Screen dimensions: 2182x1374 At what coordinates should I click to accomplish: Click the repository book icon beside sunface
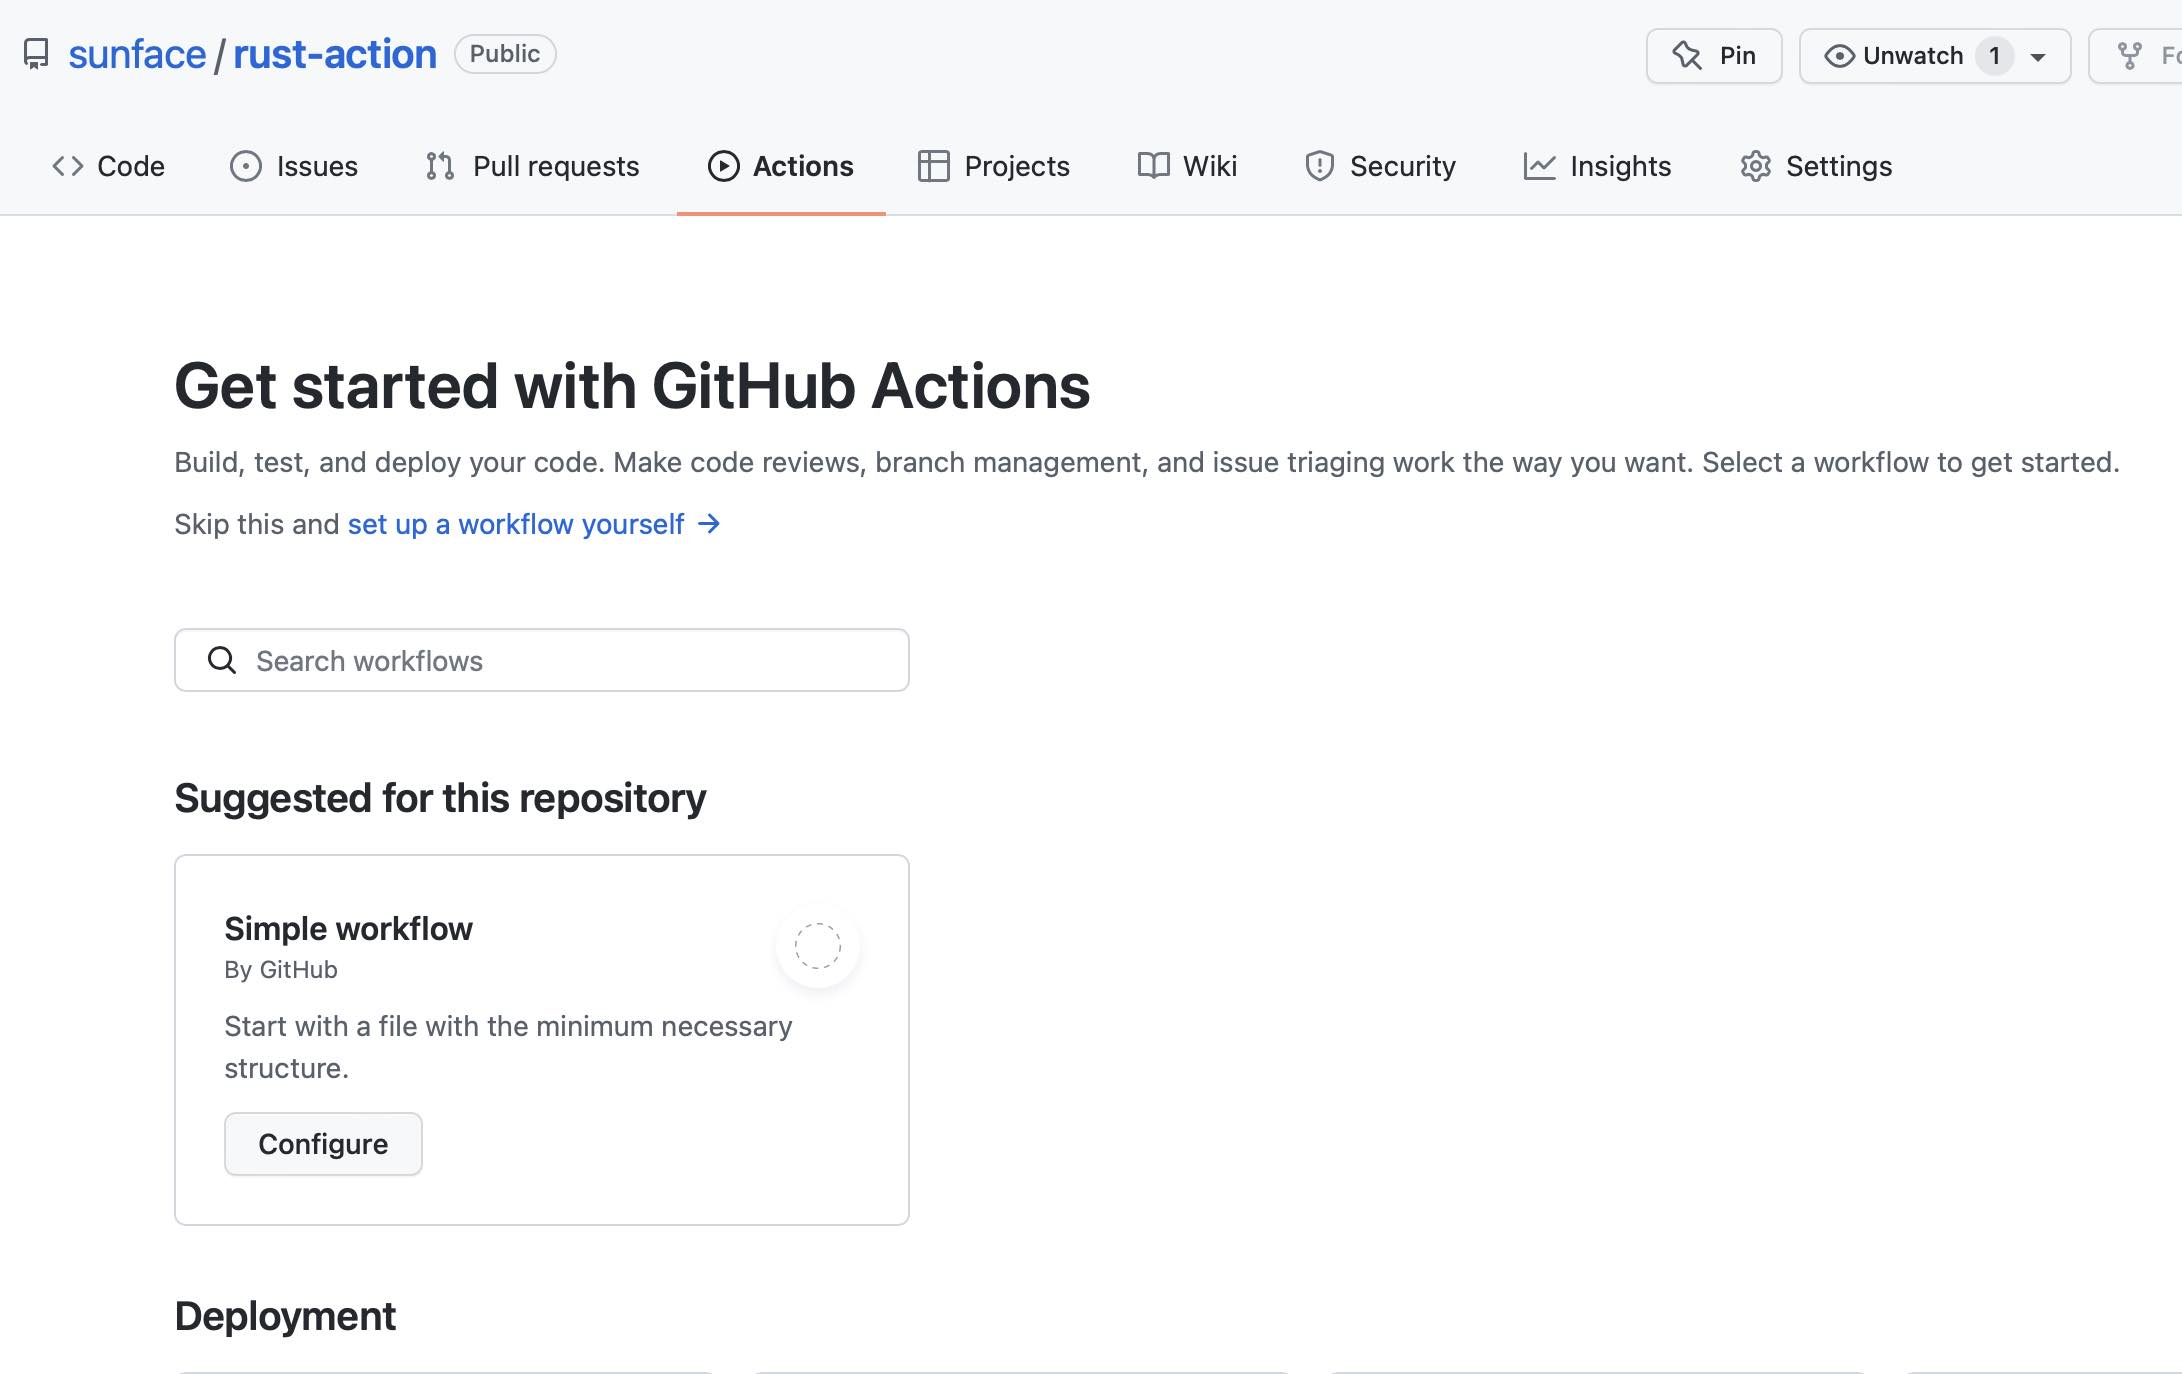point(36,54)
